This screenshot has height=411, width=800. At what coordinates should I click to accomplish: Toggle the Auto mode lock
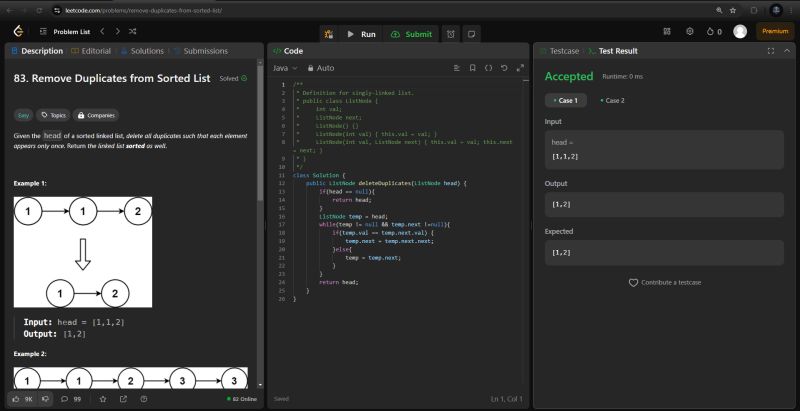pyautogui.click(x=321, y=68)
